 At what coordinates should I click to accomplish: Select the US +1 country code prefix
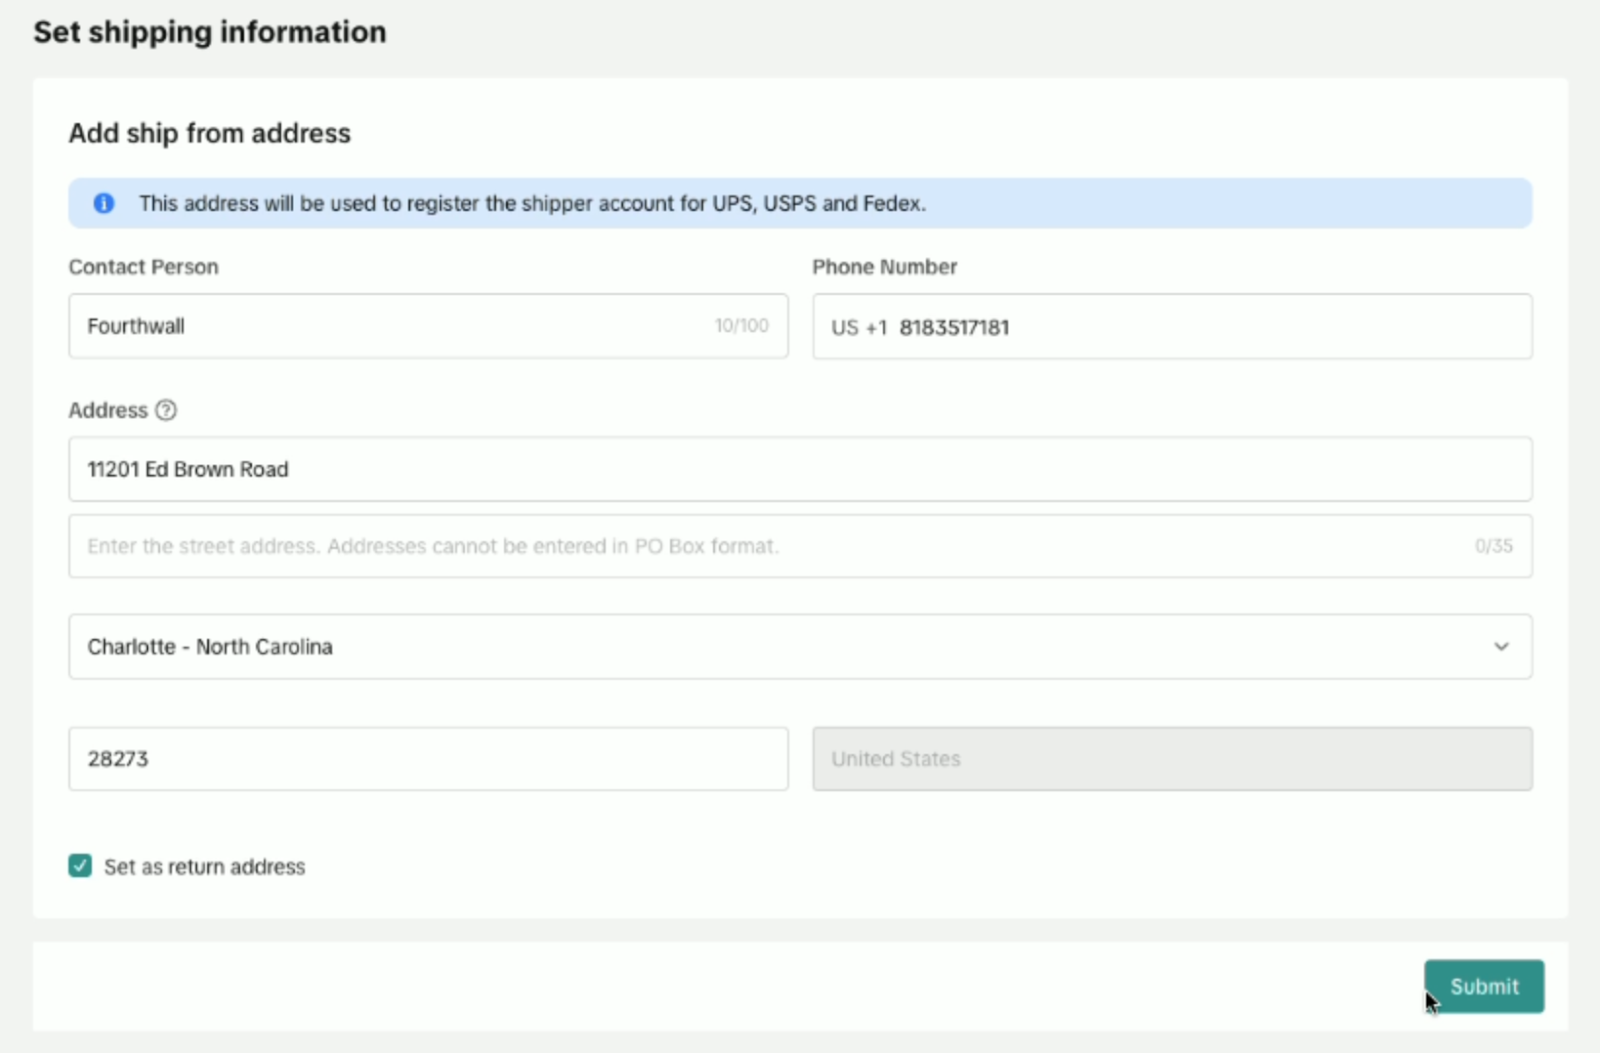point(858,328)
